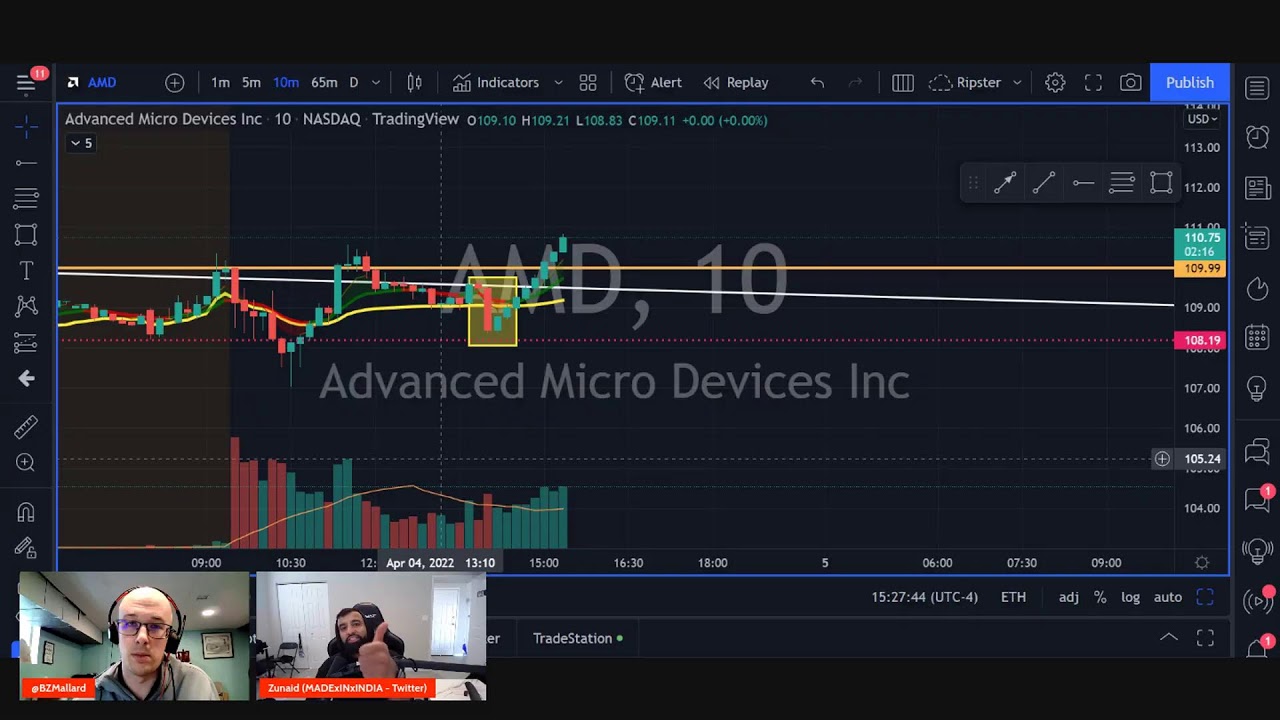
Task: Open notifications bell with badge
Action: click(1257, 647)
